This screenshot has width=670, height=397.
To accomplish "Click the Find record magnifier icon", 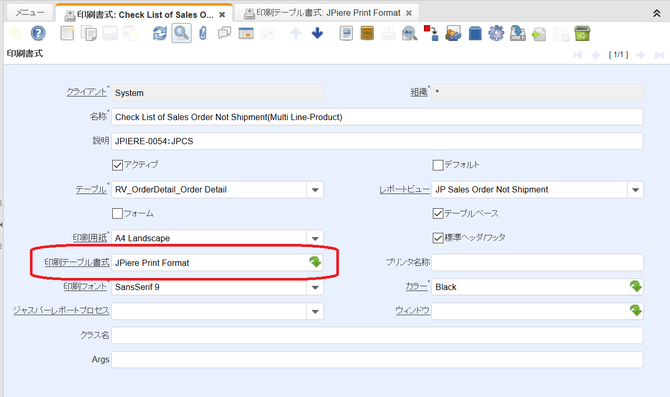I will (181, 33).
